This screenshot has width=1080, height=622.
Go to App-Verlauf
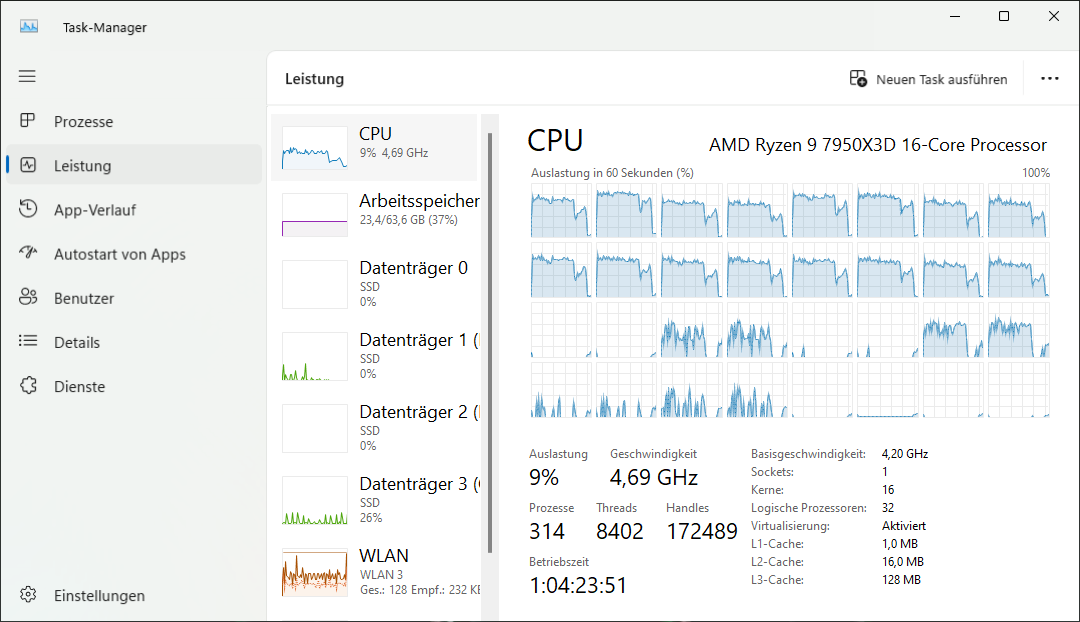tap(134, 209)
